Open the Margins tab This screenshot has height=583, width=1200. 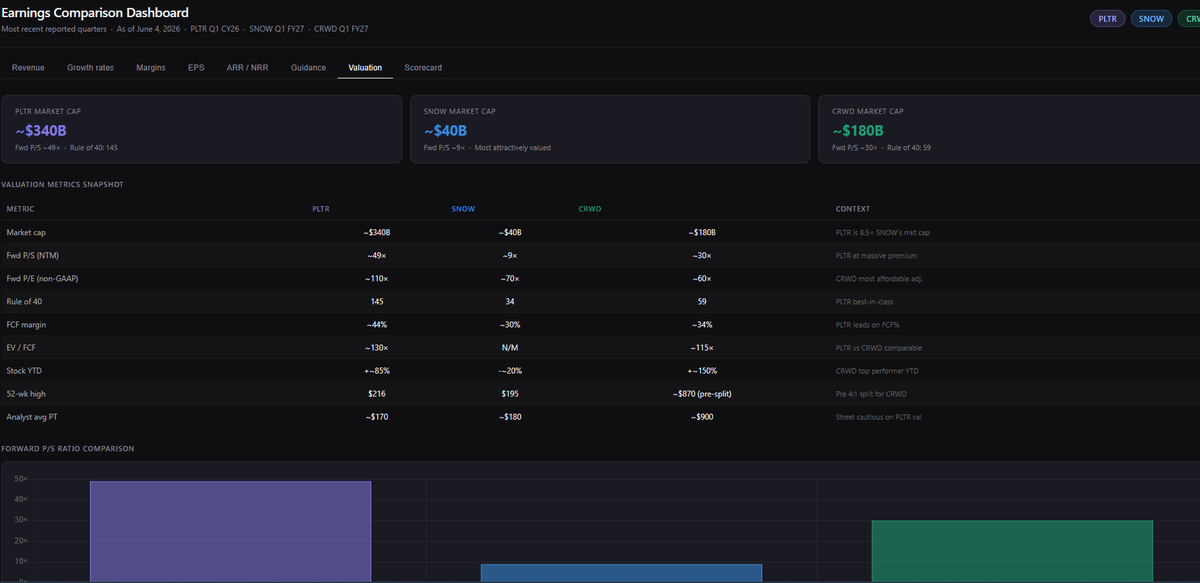click(x=151, y=67)
